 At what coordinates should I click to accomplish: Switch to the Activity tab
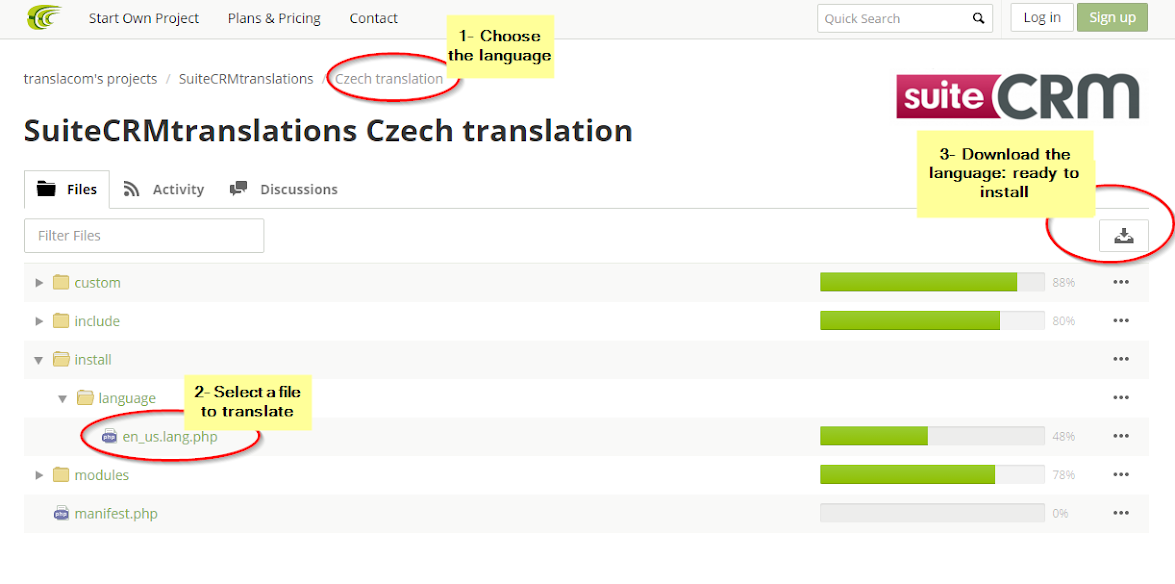tap(164, 189)
